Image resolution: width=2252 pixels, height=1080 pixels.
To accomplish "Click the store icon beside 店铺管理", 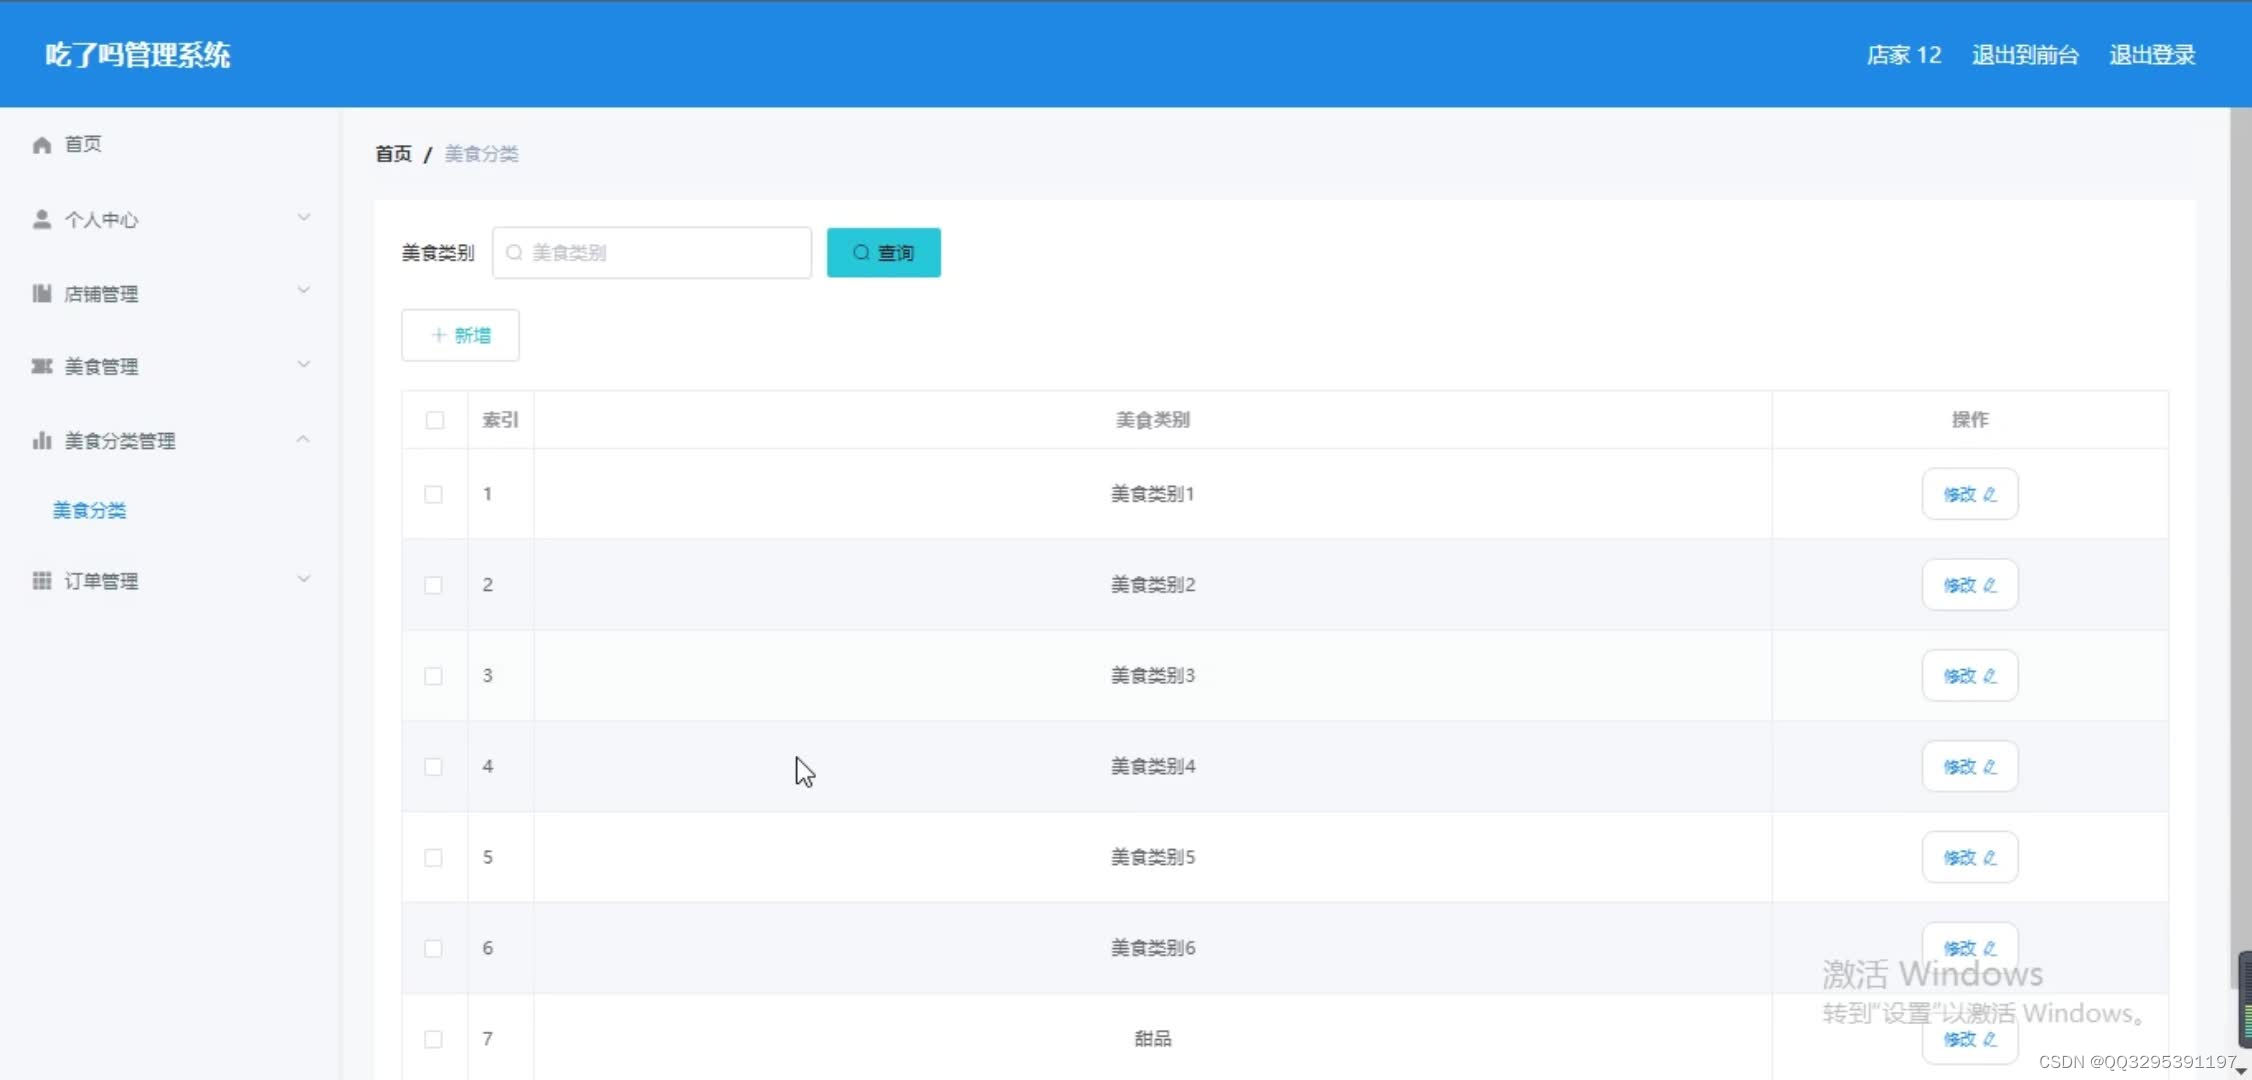I will 42,293.
